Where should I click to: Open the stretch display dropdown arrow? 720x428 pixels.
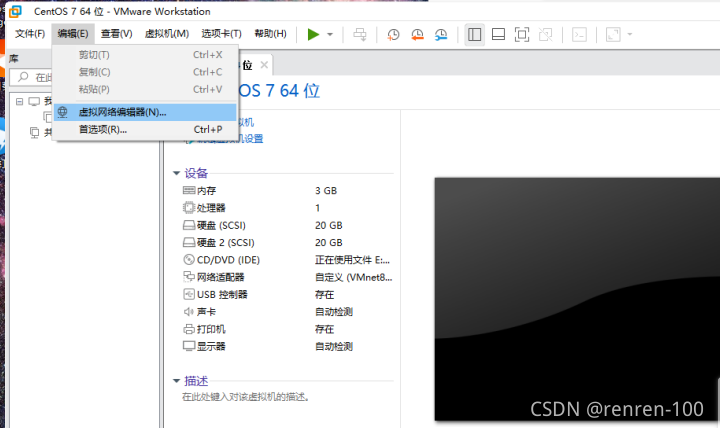coord(630,34)
